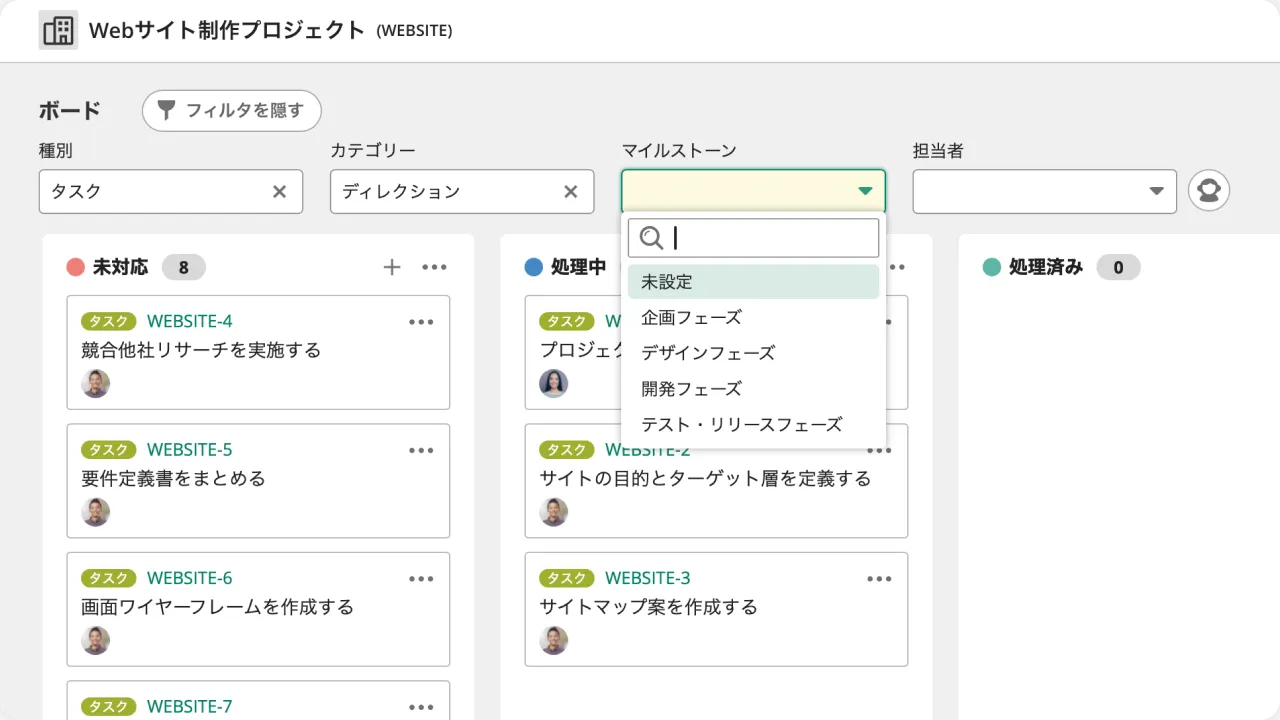1280x720 pixels.
Task: Click タスク tag on WEBSITE-6 card
Action: 109,578
